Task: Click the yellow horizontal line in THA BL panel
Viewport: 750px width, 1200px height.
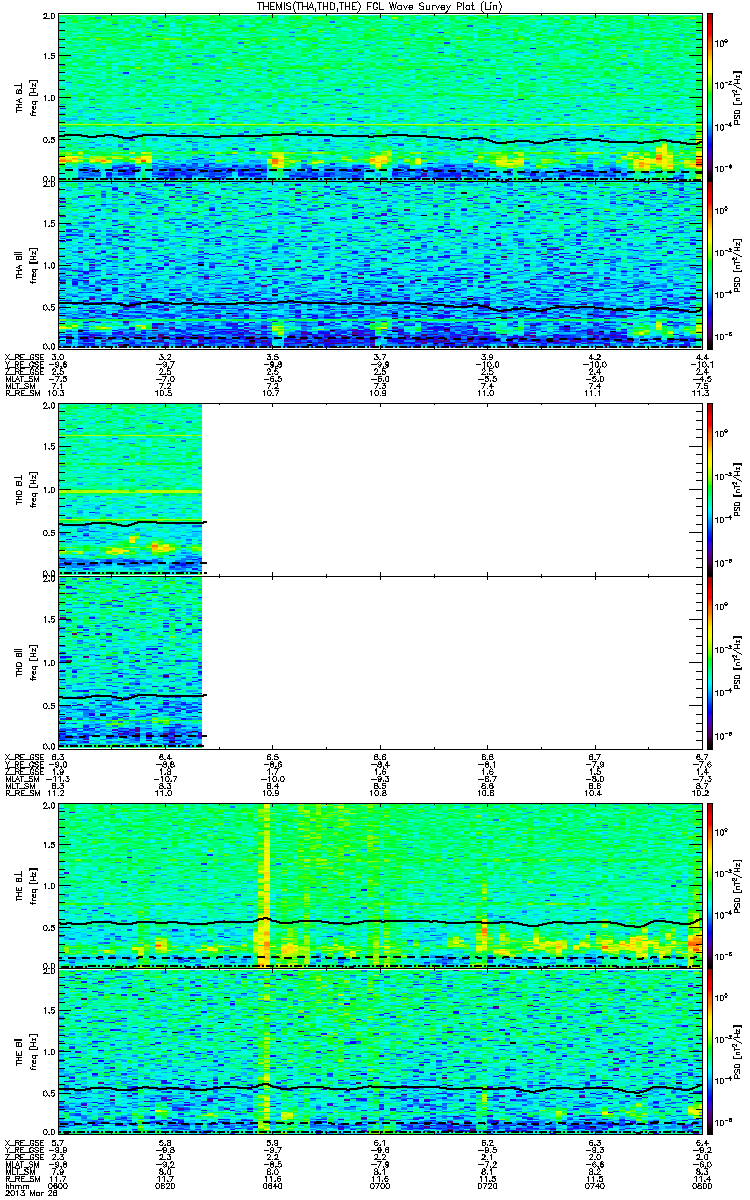Action: pos(380,125)
